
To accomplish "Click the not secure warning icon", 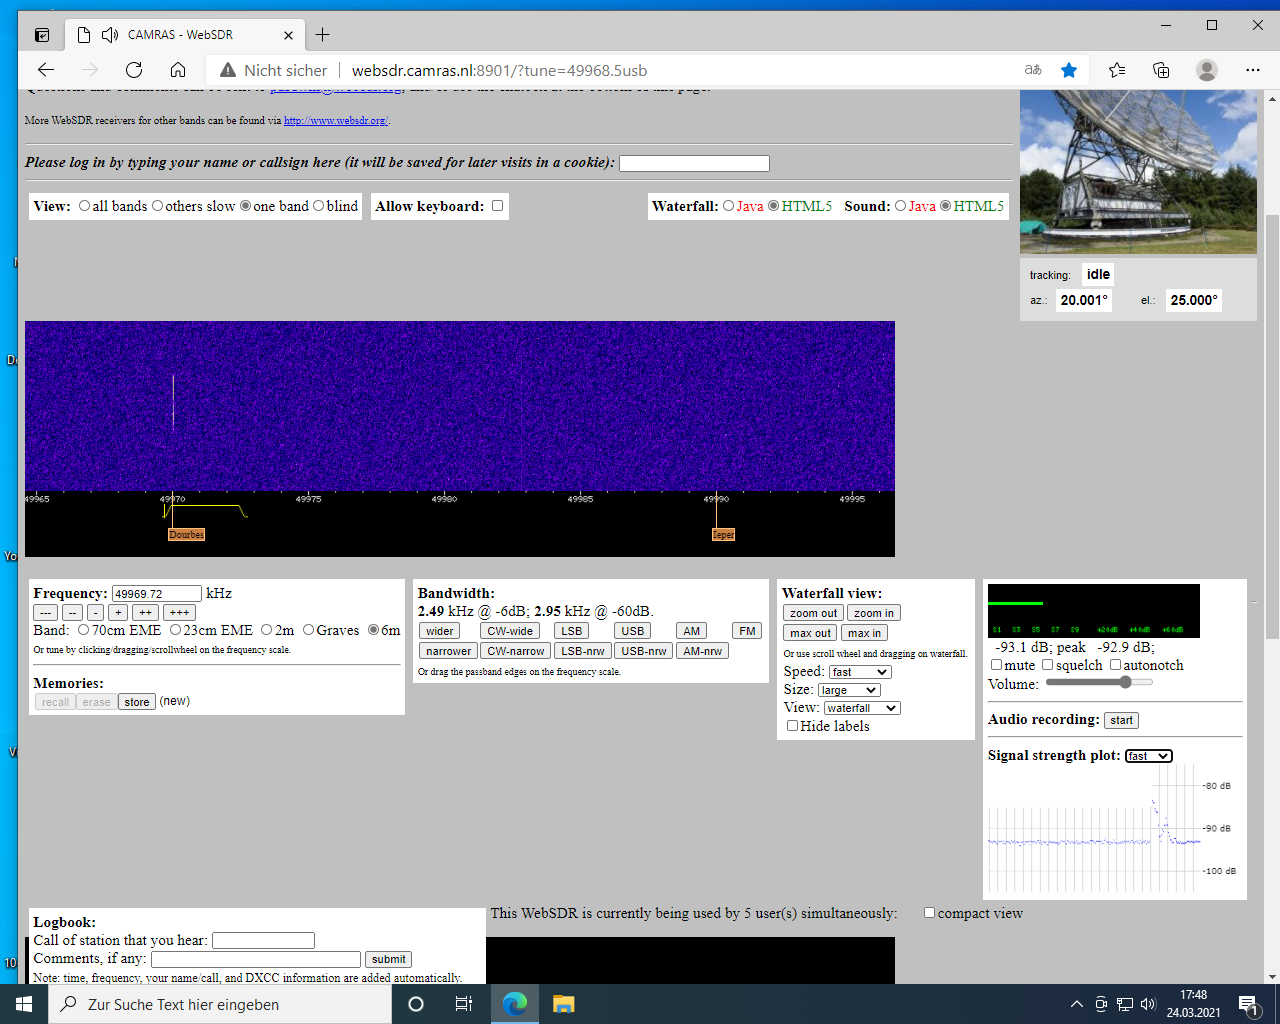I will pyautogui.click(x=228, y=70).
